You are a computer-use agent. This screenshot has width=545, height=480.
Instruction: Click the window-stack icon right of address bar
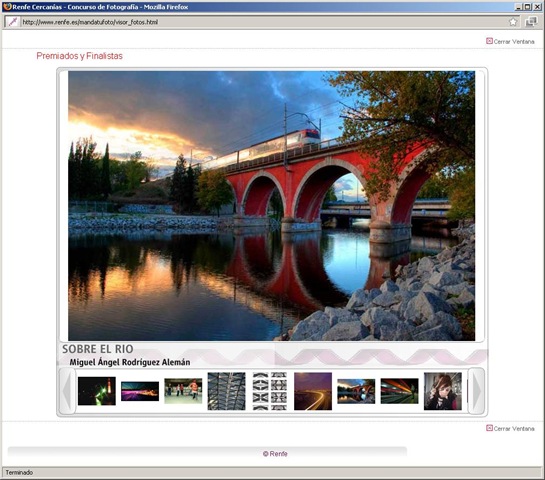(531, 22)
